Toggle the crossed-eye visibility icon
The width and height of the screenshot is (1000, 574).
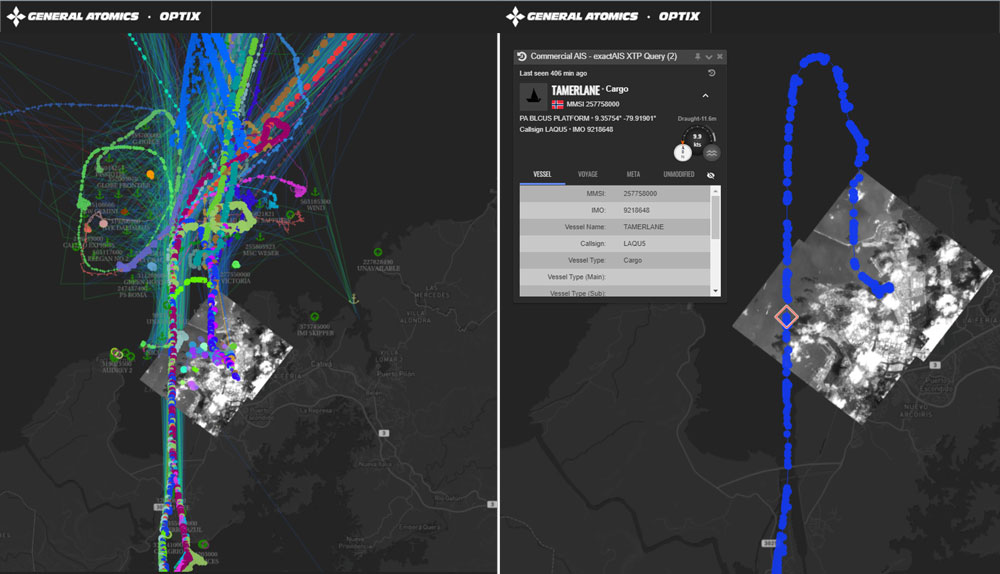710,175
